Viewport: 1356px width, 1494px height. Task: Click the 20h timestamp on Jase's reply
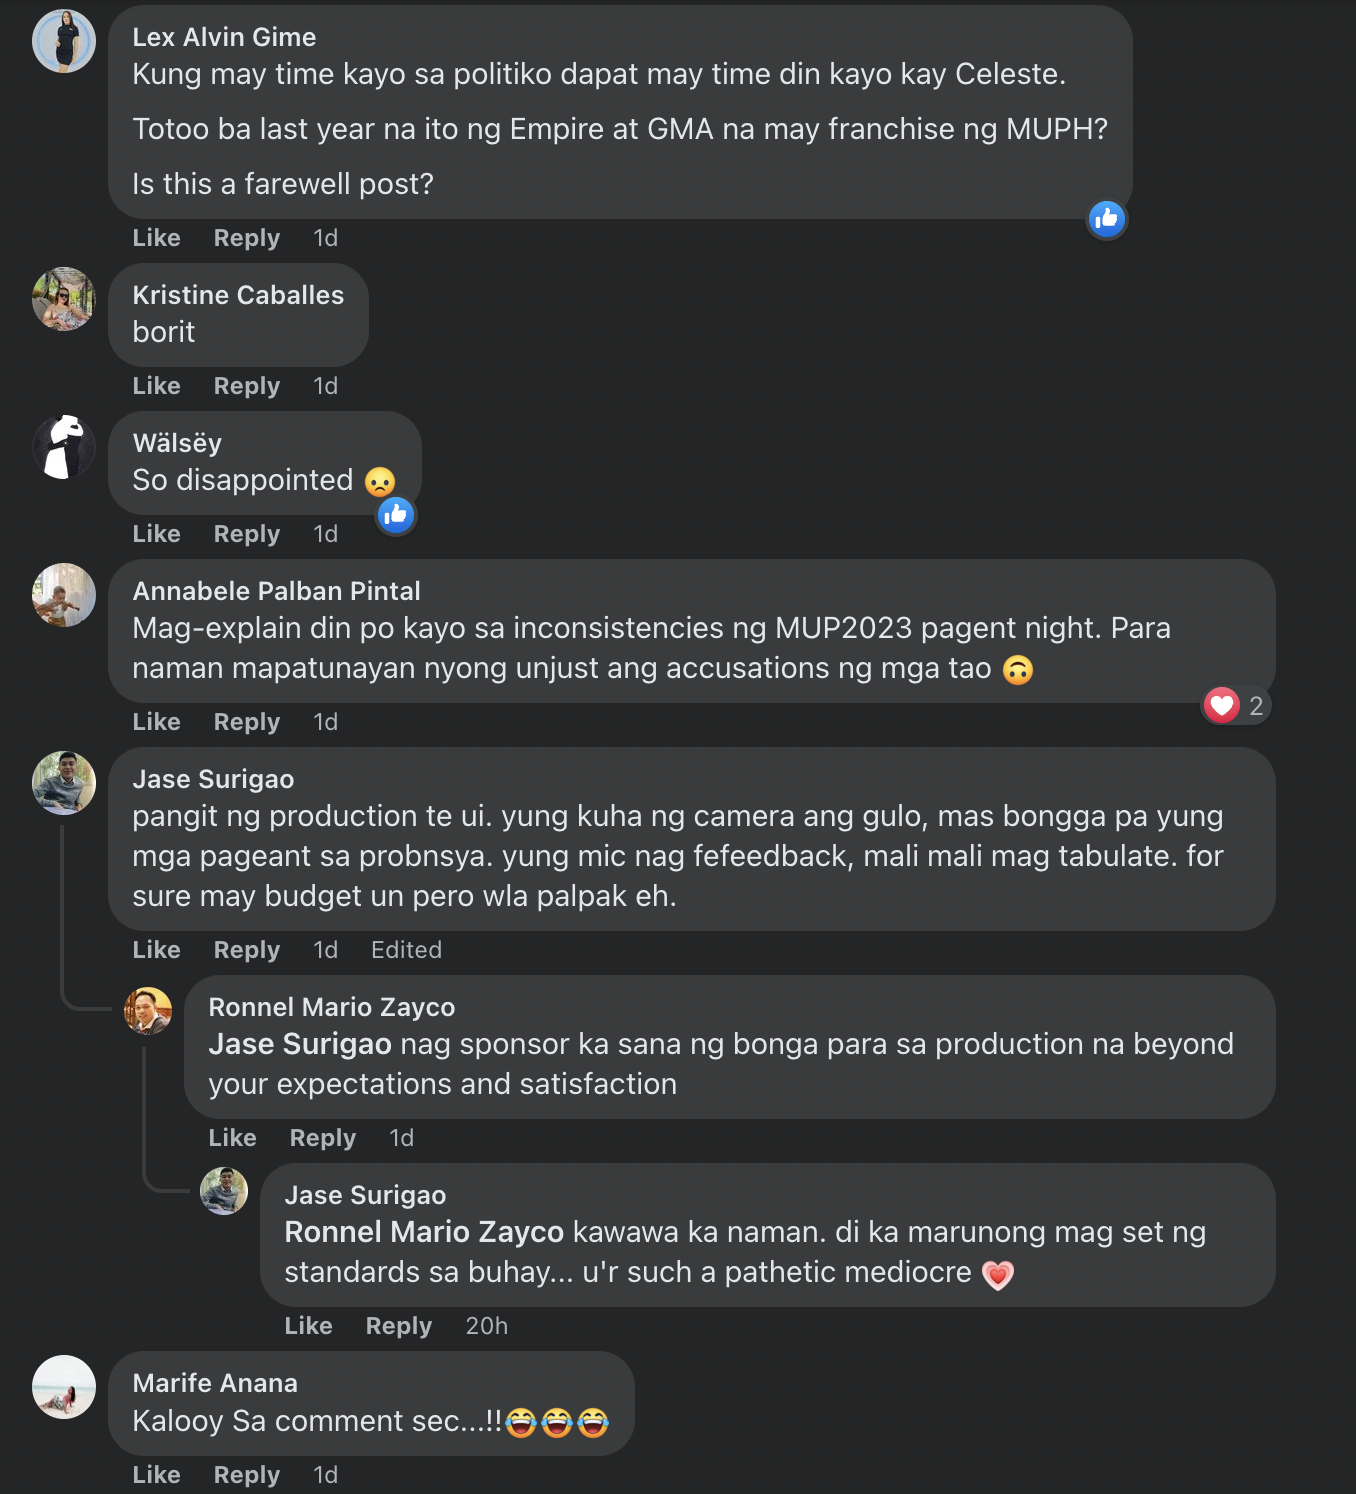pyautogui.click(x=487, y=1326)
